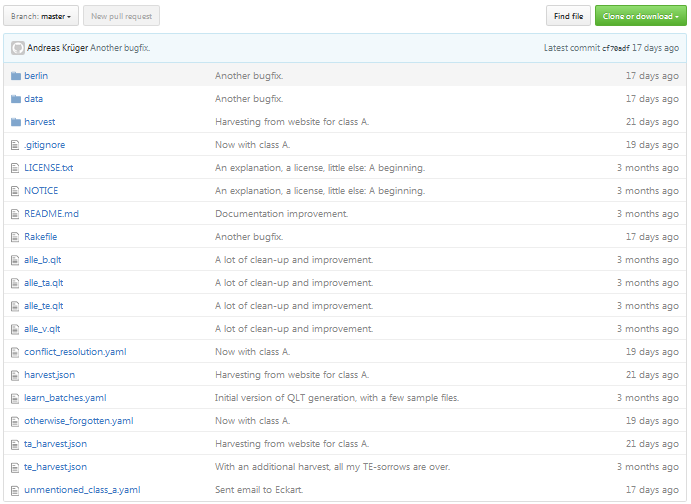This screenshot has height=504, width=691.
Task: Click the data folder icon
Action: tap(16, 99)
